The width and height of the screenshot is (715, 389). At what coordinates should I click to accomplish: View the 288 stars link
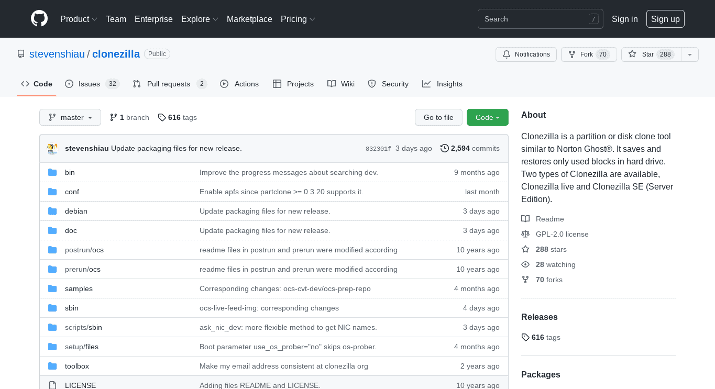click(x=544, y=249)
